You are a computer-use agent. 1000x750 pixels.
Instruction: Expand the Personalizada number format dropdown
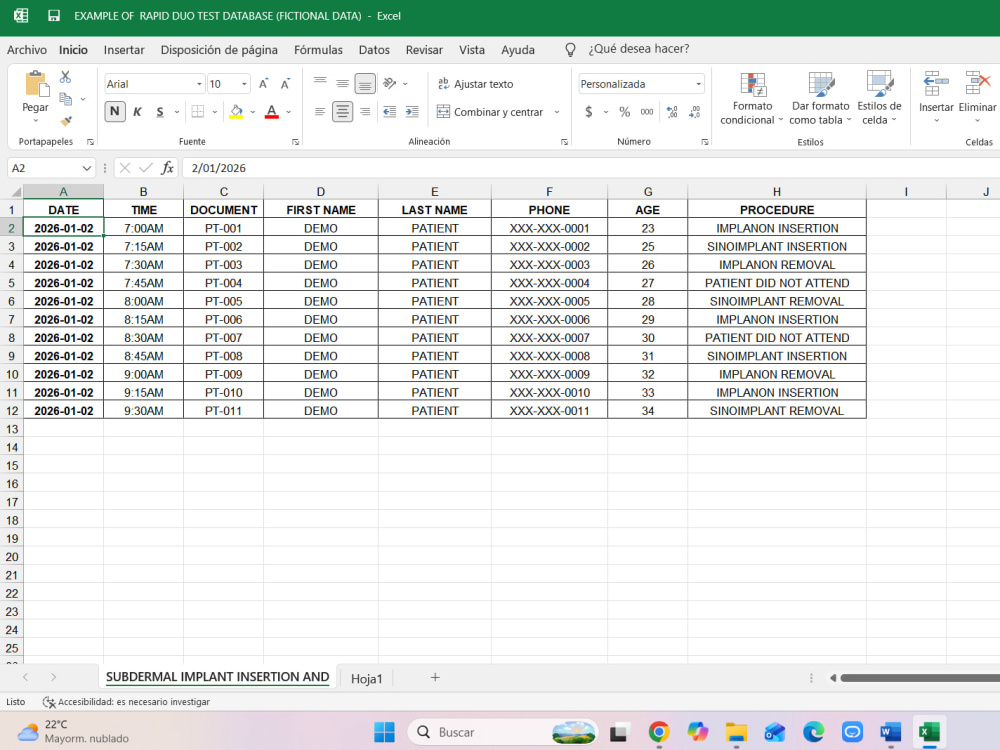point(698,84)
